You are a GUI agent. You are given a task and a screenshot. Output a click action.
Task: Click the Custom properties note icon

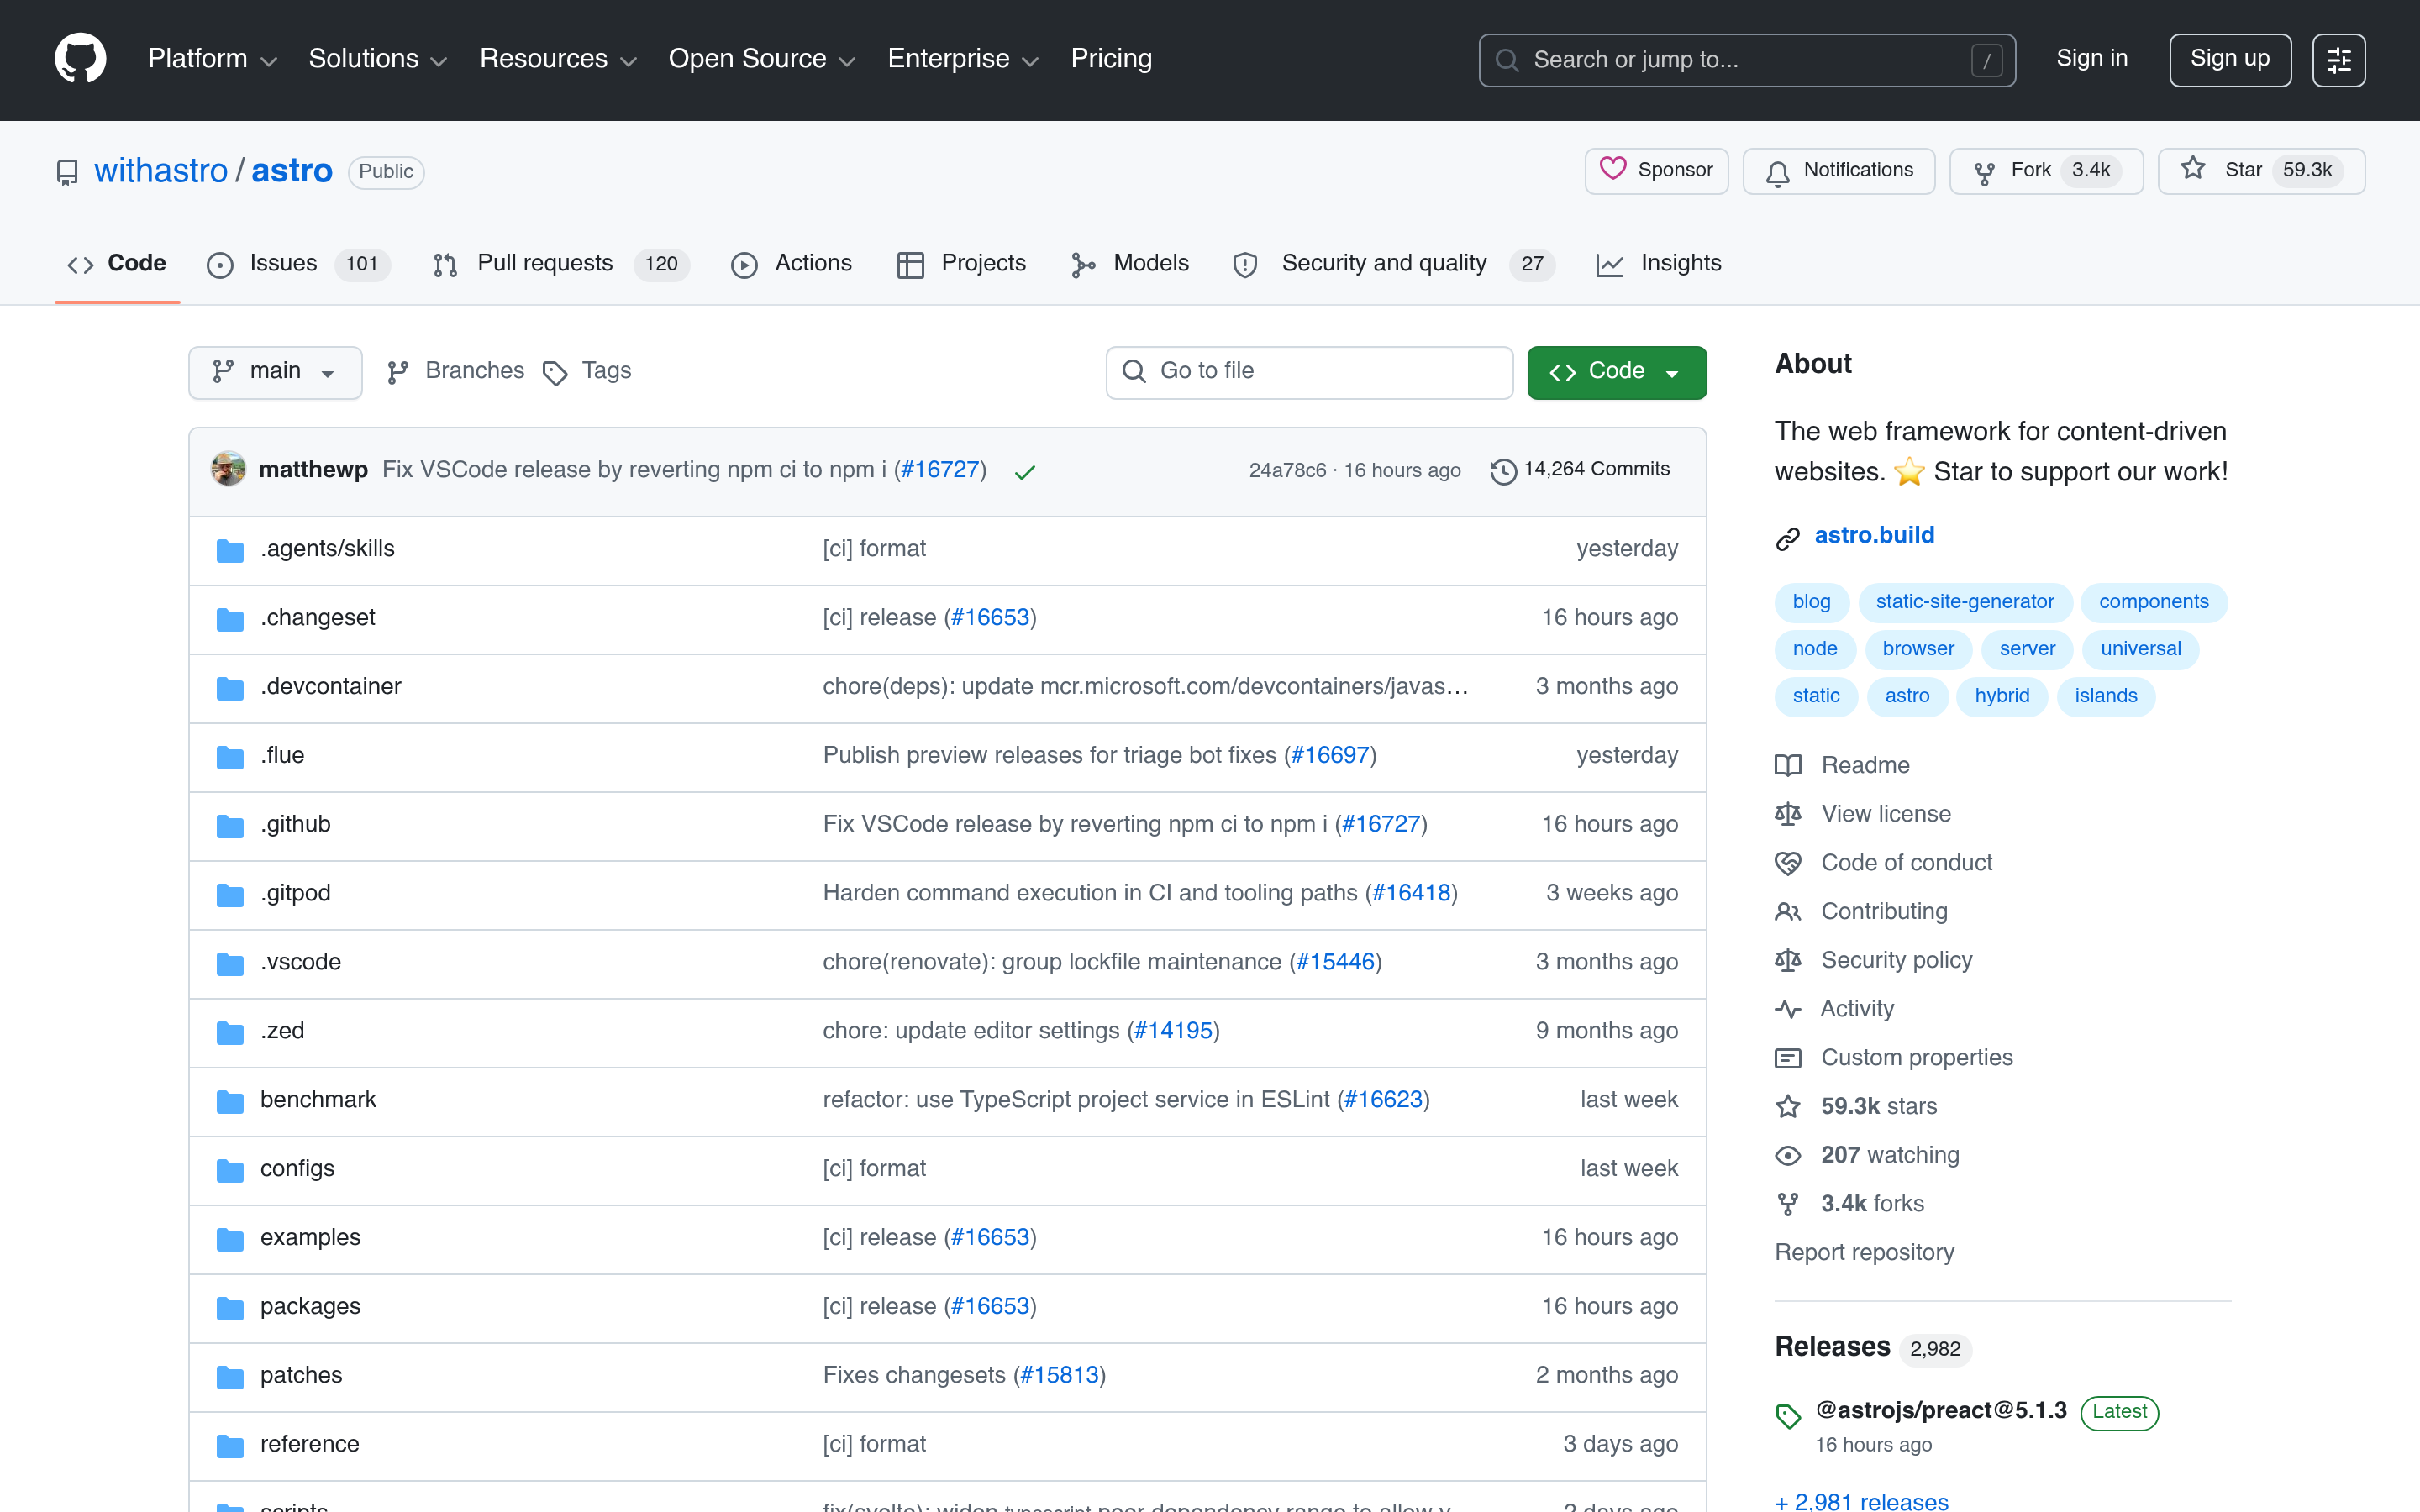click(1788, 1058)
